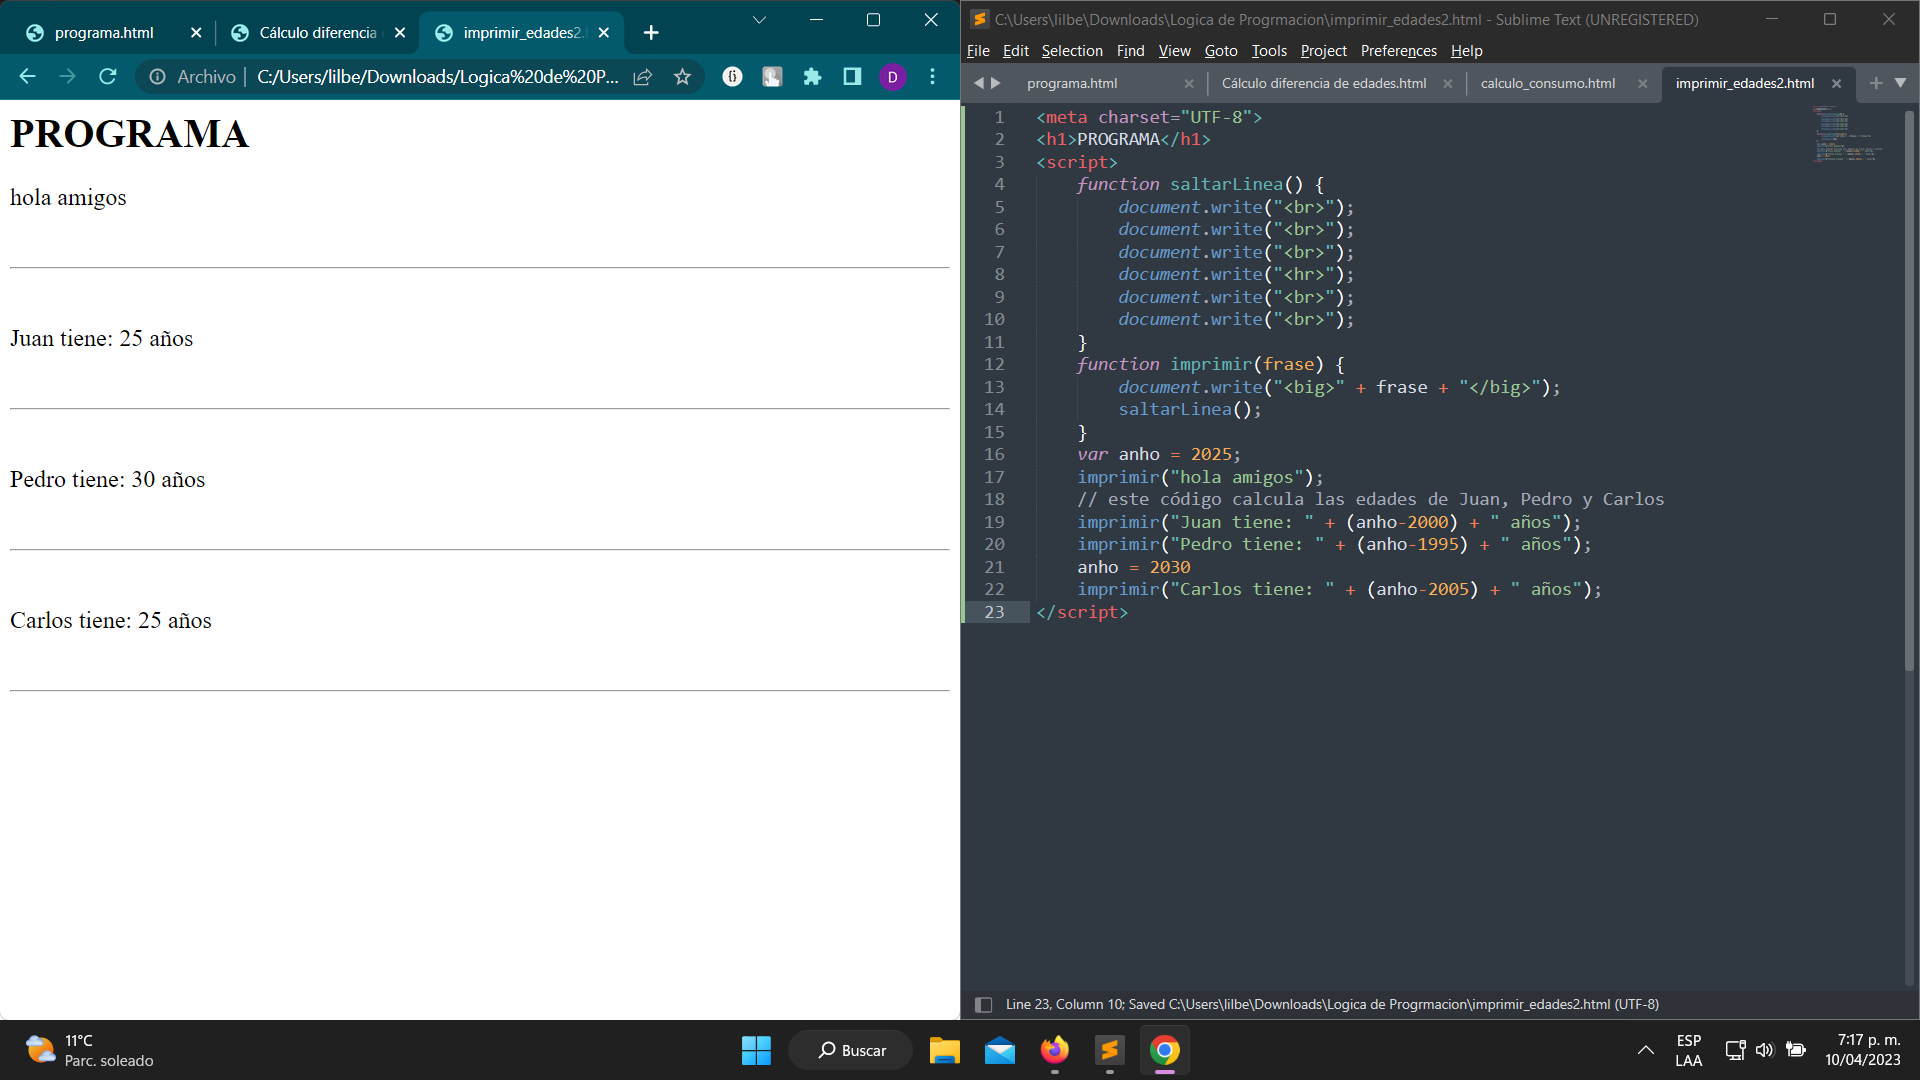Open taskbar Buscar search box
Image resolution: width=1920 pixels, height=1080 pixels.
coord(851,1050)
